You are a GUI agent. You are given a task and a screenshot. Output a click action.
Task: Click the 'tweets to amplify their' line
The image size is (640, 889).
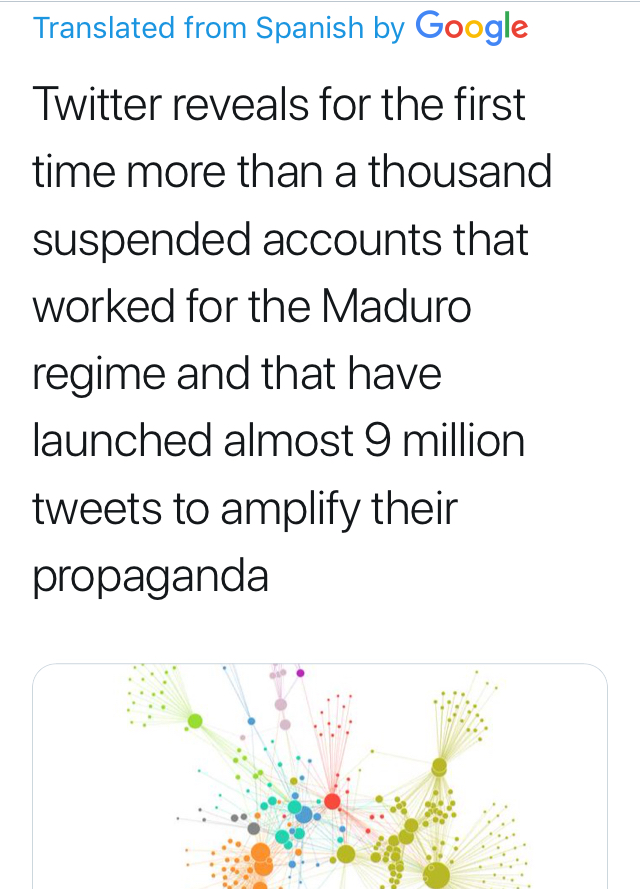click(x=245, y=509)
